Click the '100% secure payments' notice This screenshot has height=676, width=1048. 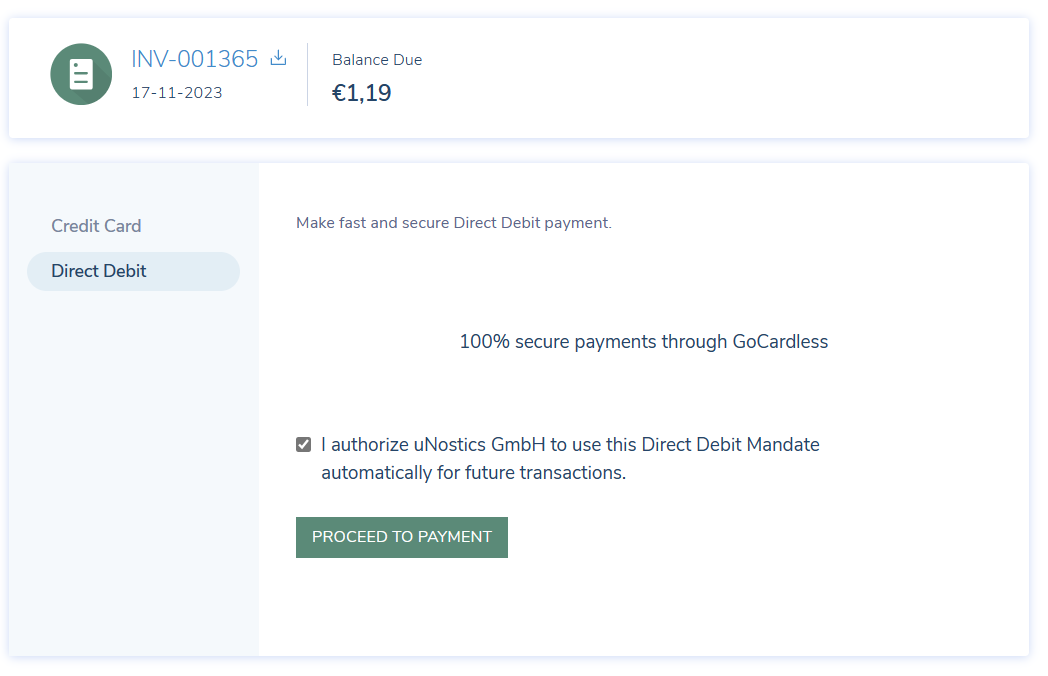point(644,342)
